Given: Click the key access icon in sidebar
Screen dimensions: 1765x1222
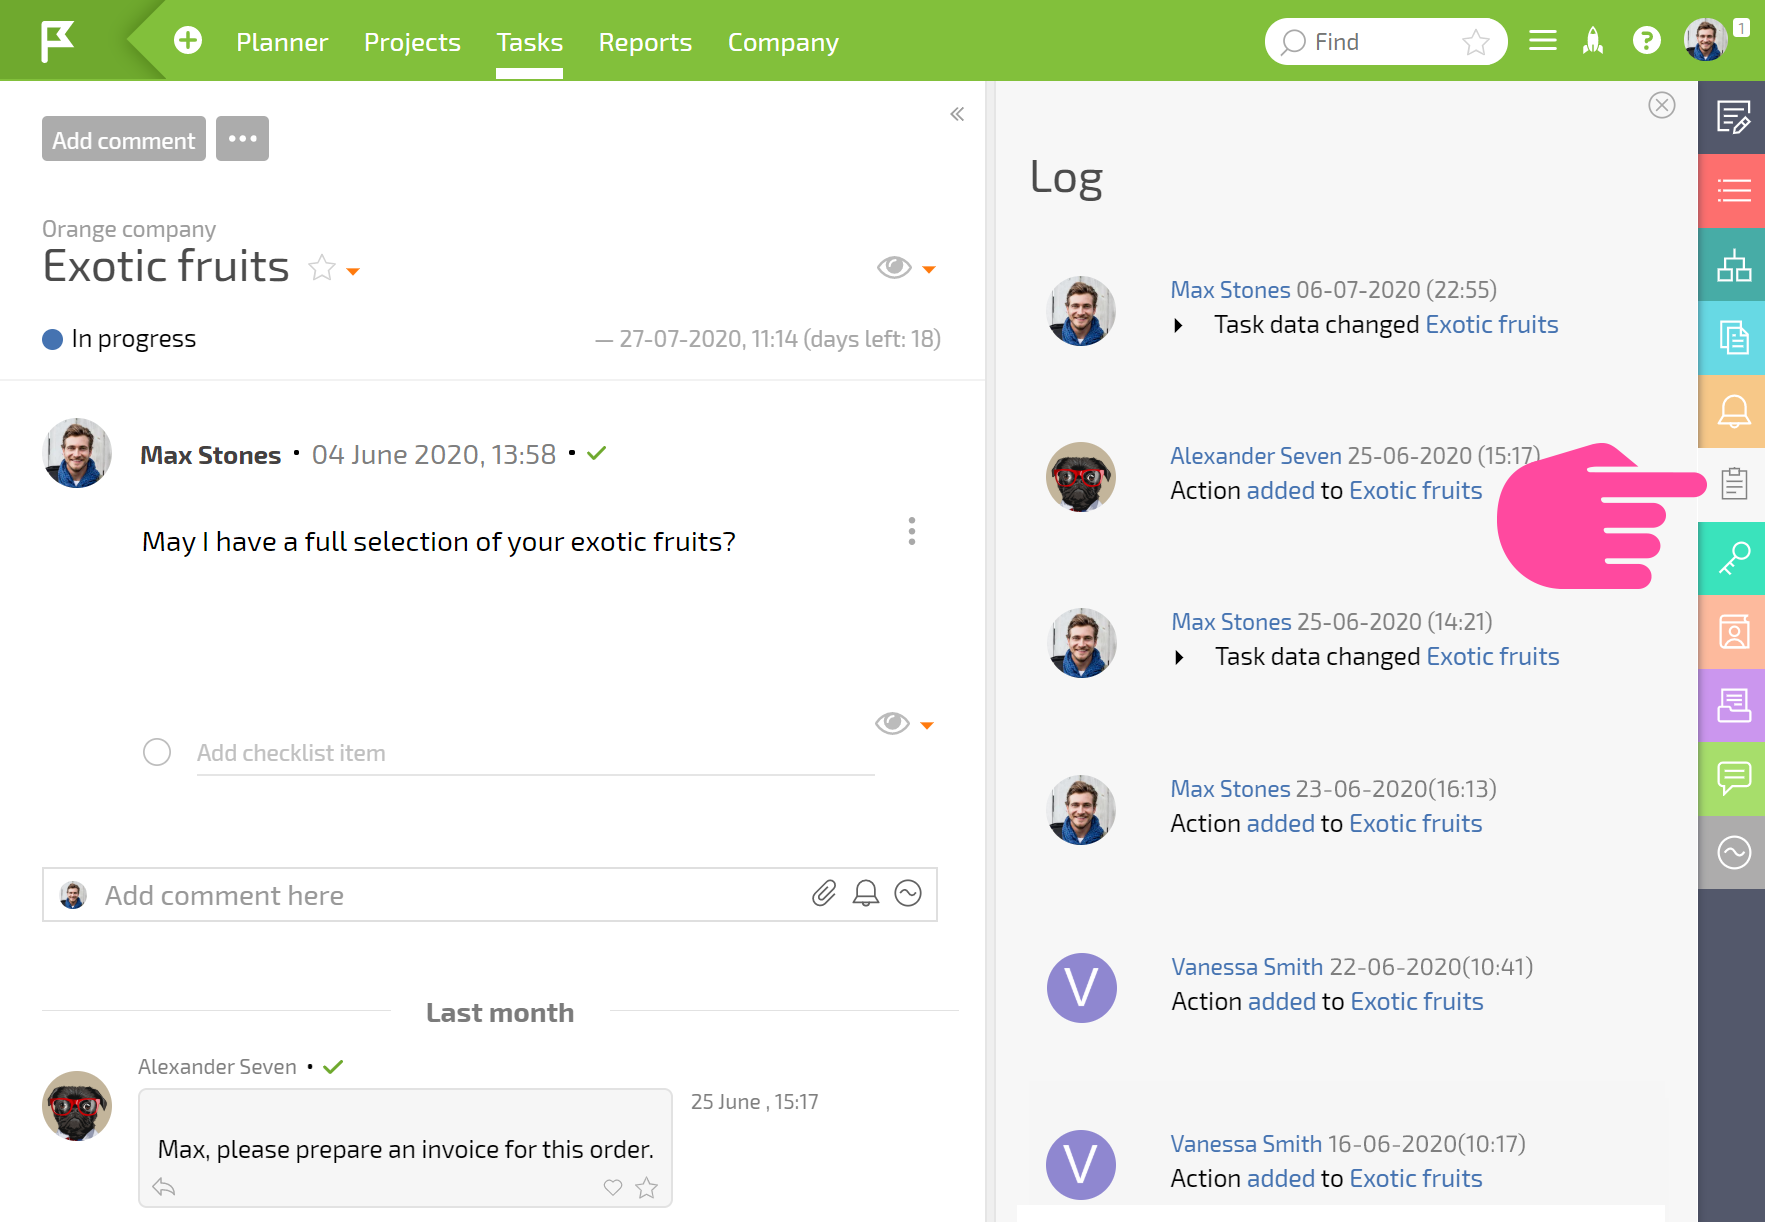Looking at the screenshot, I should (x=1733, y=558).
